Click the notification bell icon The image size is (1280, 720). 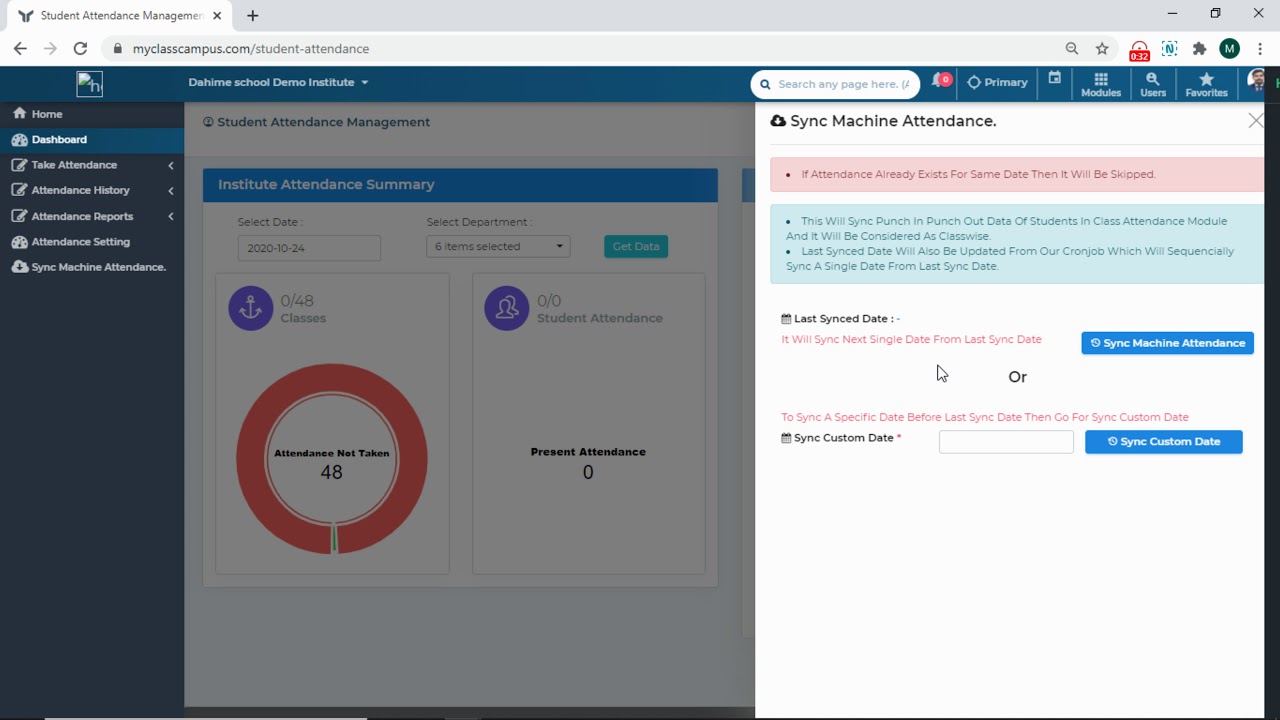(939, 81)
